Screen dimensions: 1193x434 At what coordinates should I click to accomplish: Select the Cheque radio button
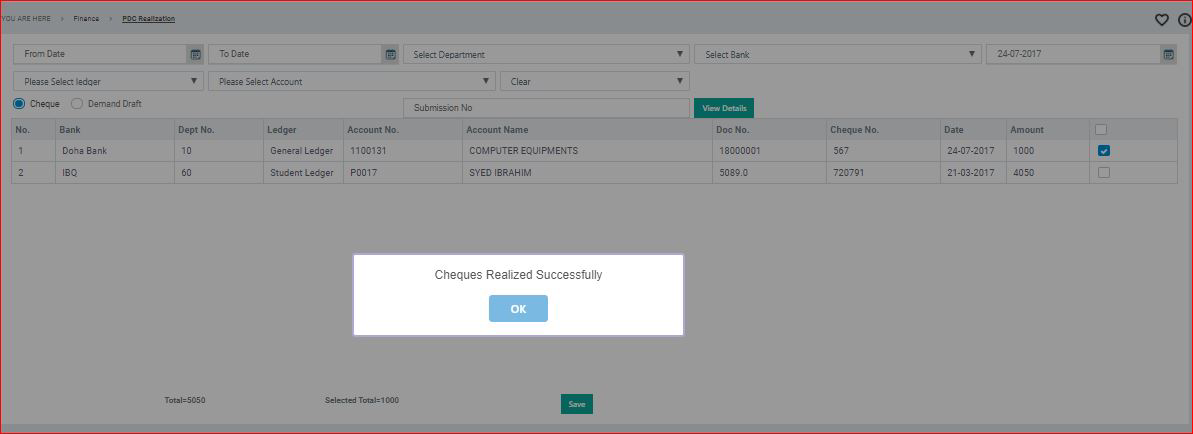pyautogui.click(x=19, y=104)
